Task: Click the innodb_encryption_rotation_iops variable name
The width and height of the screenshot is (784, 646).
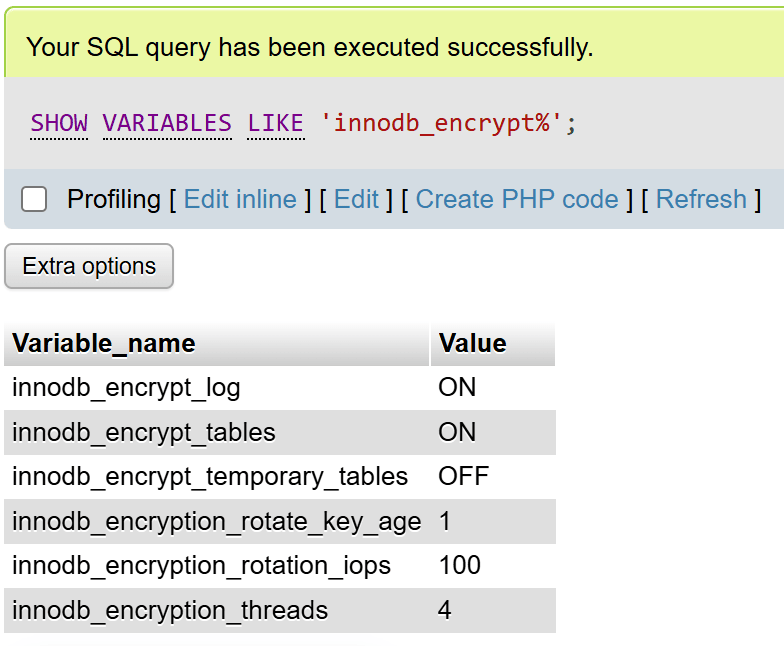Action: (x=201, y=565)
